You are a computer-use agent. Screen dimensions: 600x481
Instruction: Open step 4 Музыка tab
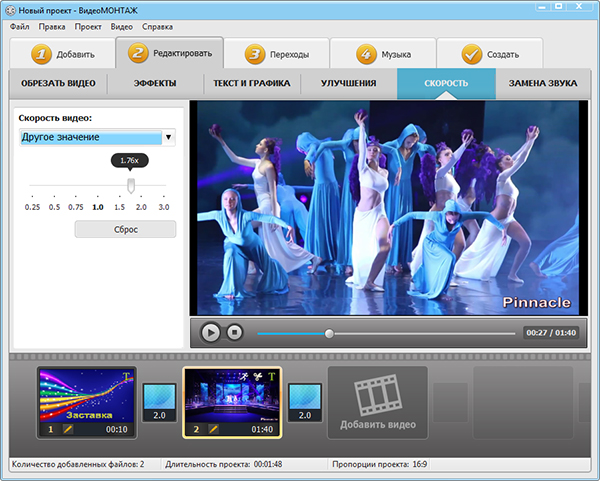(383, 53)
